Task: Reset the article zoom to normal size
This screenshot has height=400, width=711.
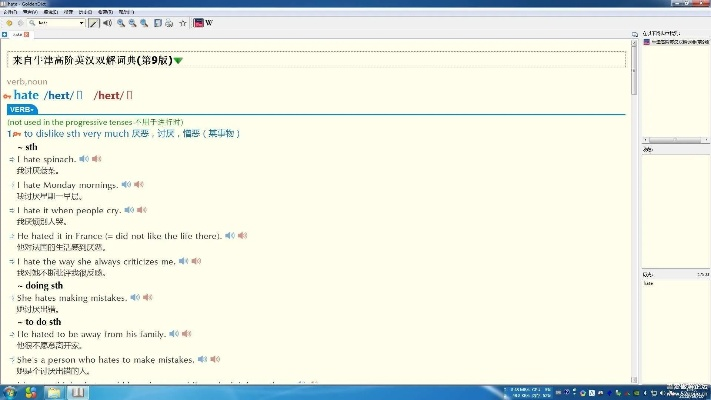Action: [144, 23]
